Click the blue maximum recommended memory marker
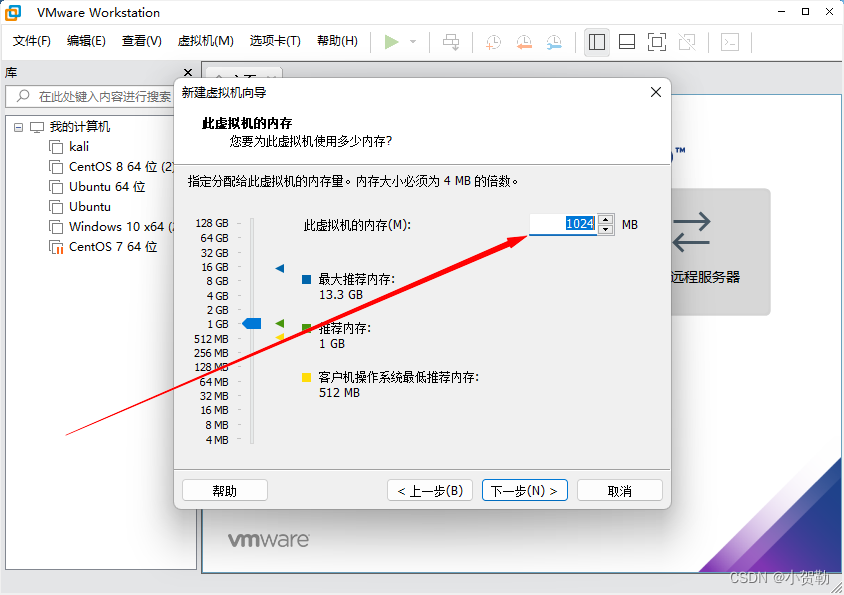This screenshot has width=844, height=595. [x=280, y=268]
